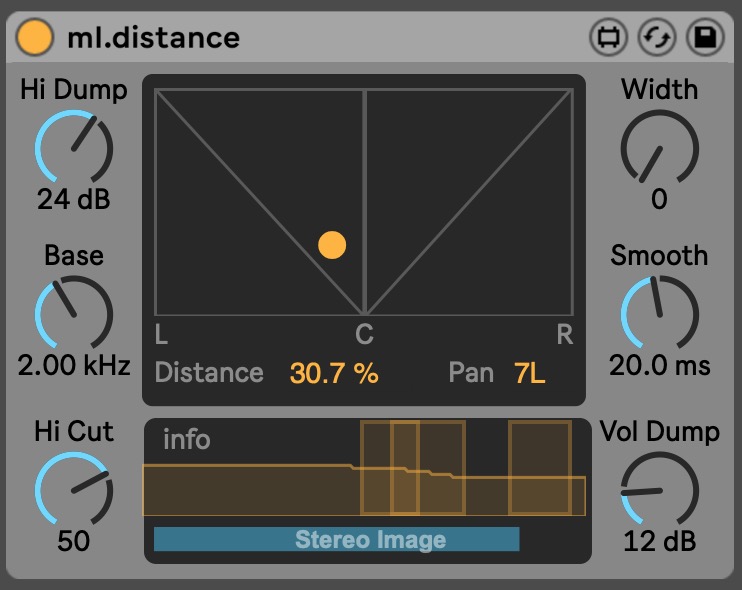Click the Width knob
Viewport: 742px width, 590px height.
[x=659, y=148]
